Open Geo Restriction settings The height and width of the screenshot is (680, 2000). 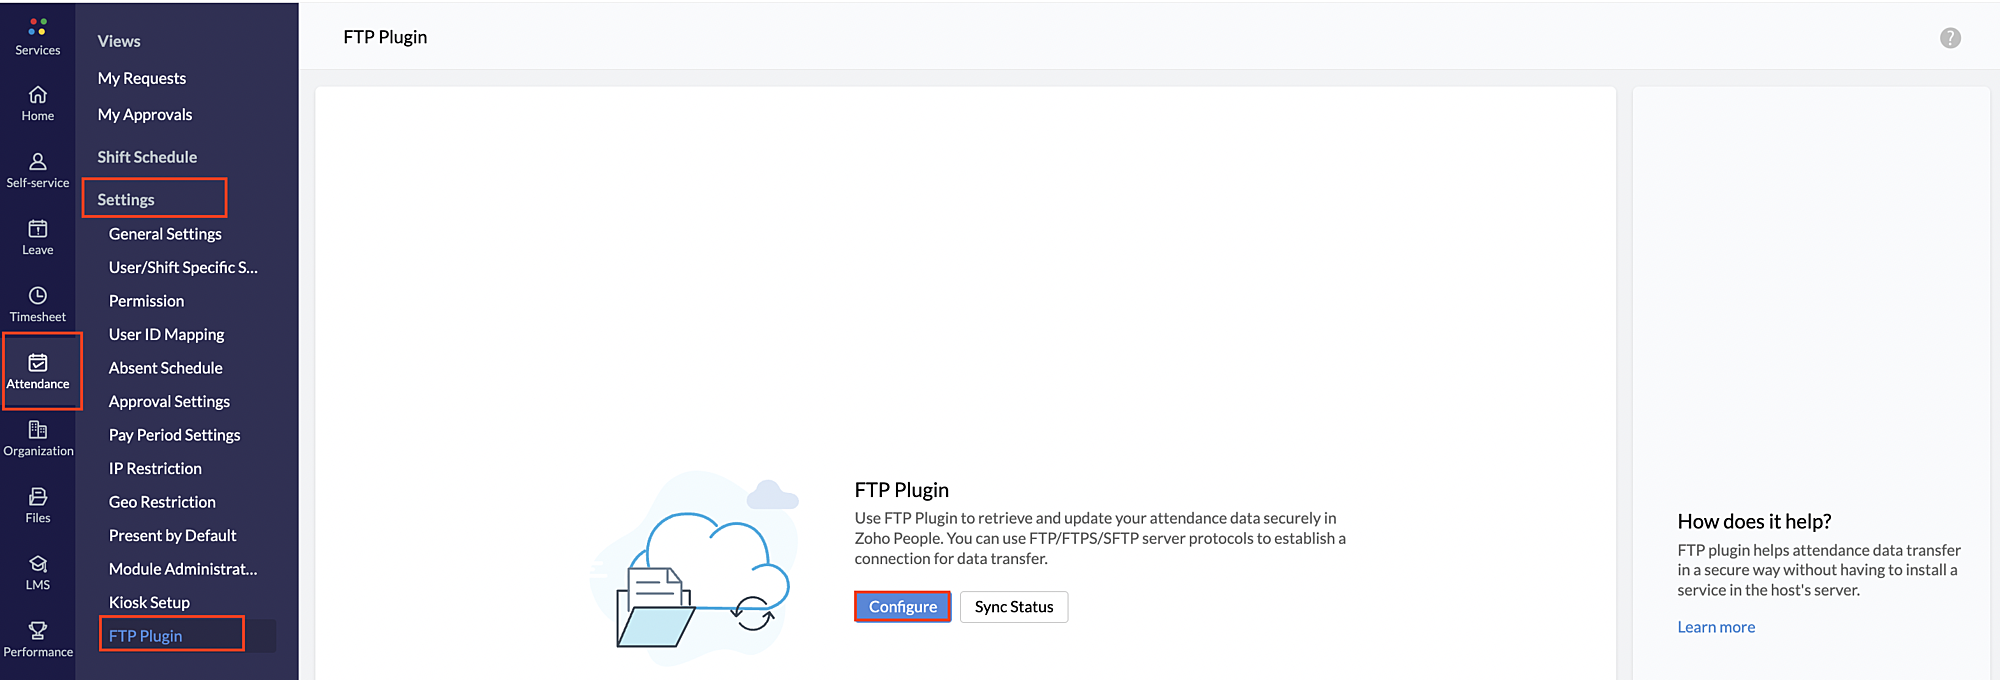click(x=162, y=502)
